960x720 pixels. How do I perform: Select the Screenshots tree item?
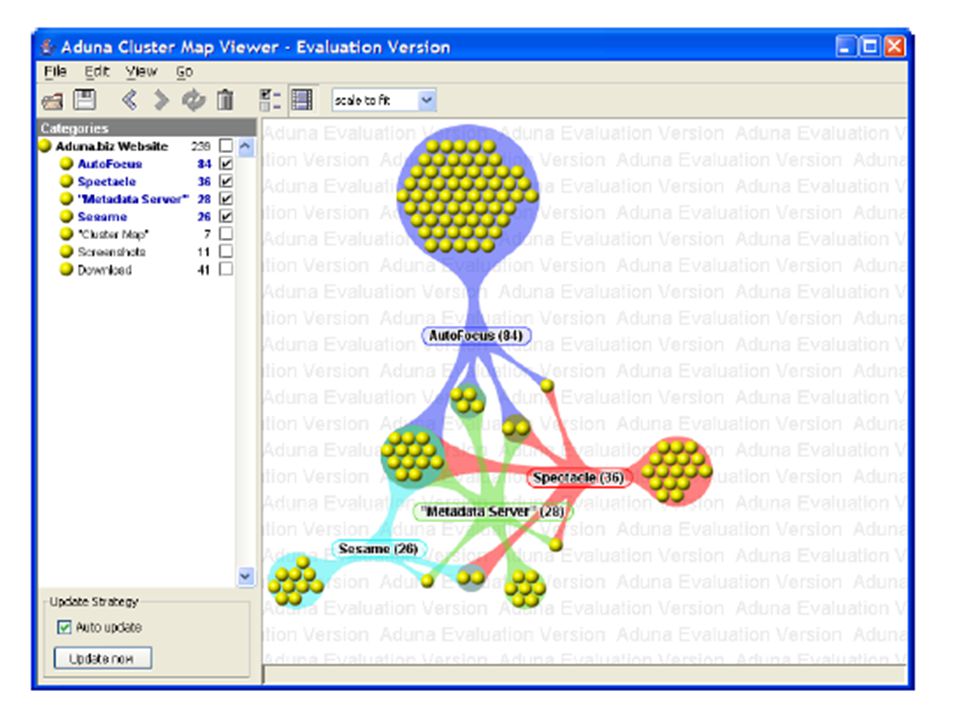(111, 252)
